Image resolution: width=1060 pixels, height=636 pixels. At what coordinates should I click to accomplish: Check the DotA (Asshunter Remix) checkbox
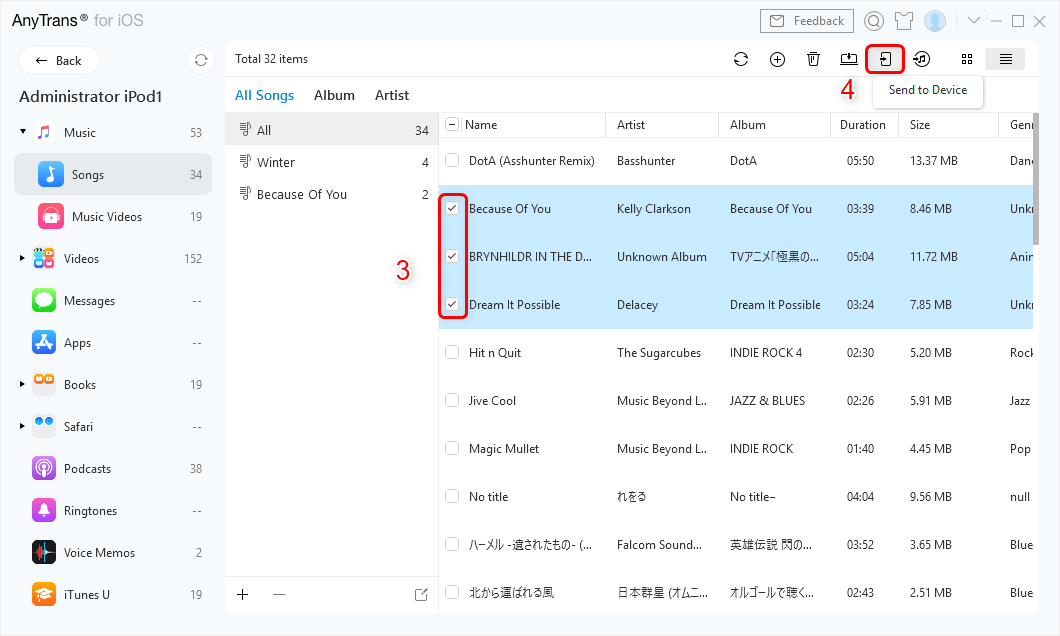452,160
